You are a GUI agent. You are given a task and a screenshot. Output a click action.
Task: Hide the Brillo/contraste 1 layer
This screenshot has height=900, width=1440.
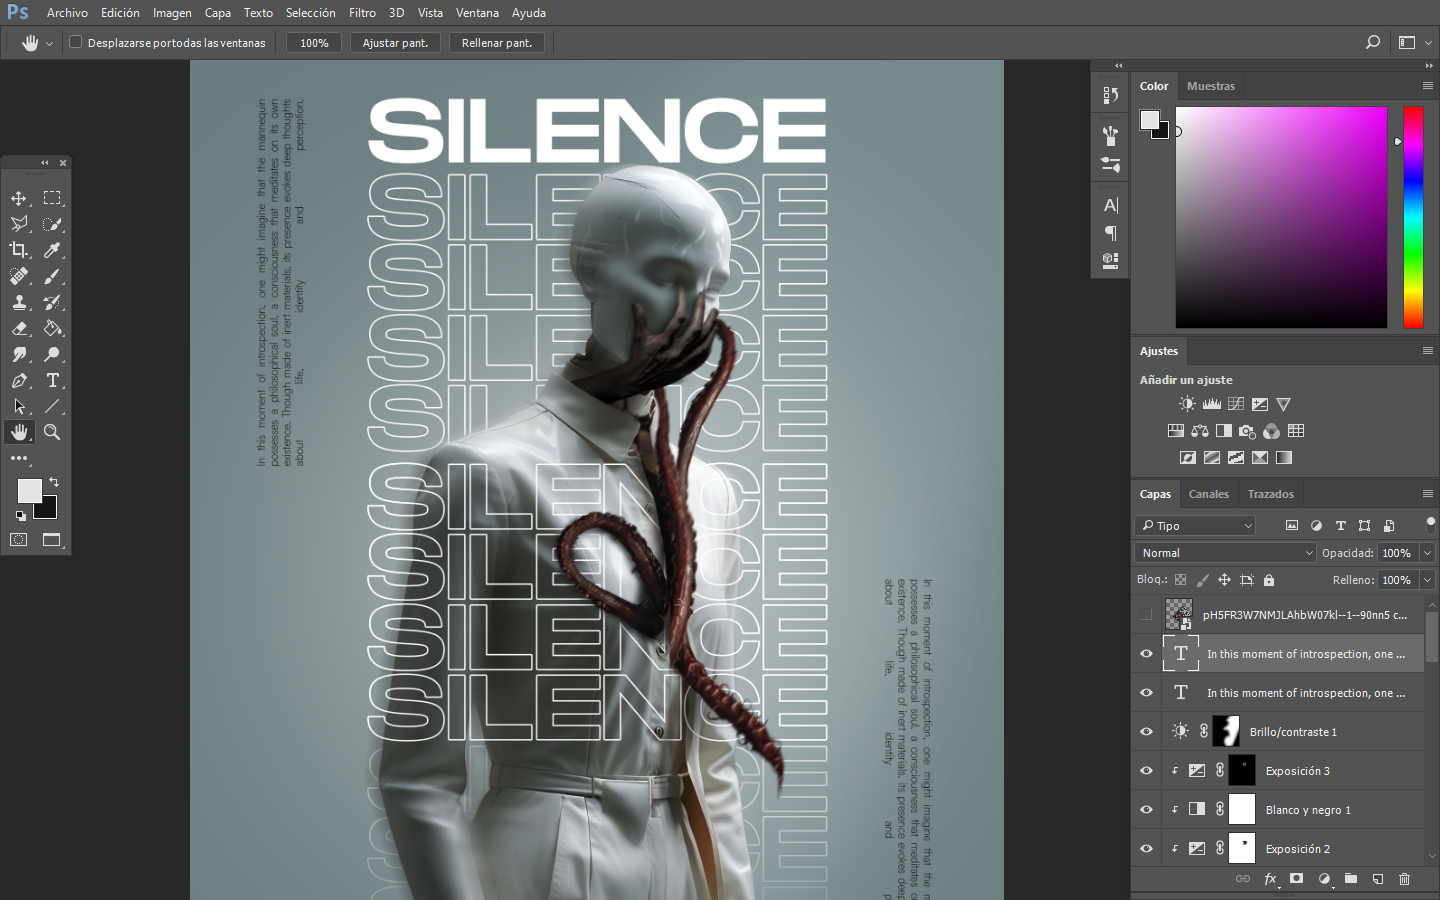tap(1146, 731)
